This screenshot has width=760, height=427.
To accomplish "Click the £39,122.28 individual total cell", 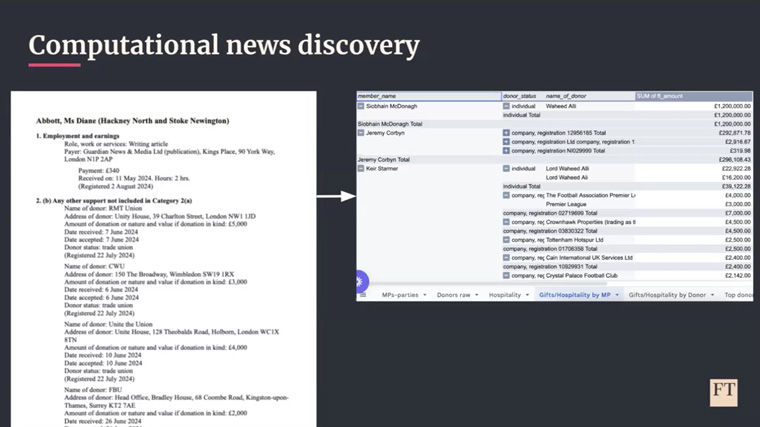I will point(736,187).
